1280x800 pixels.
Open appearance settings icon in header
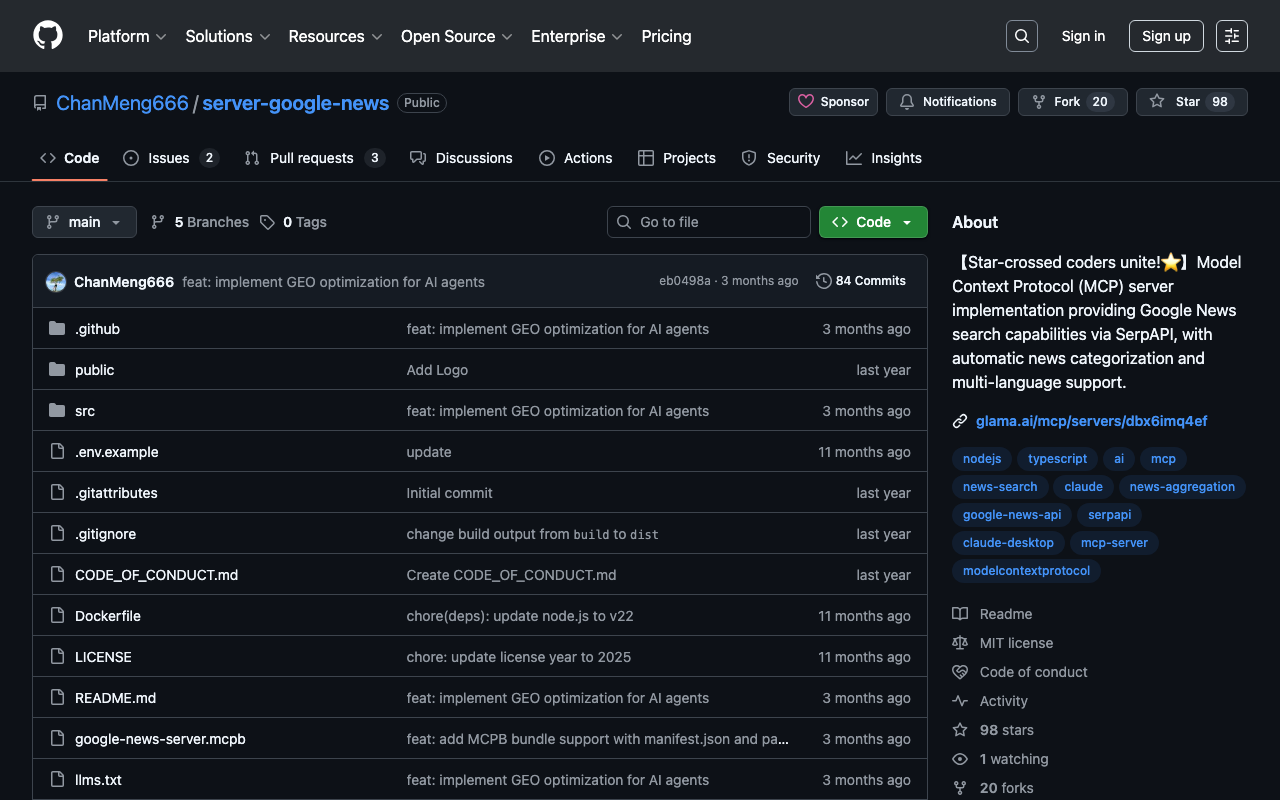click(x=1231, y=36)
